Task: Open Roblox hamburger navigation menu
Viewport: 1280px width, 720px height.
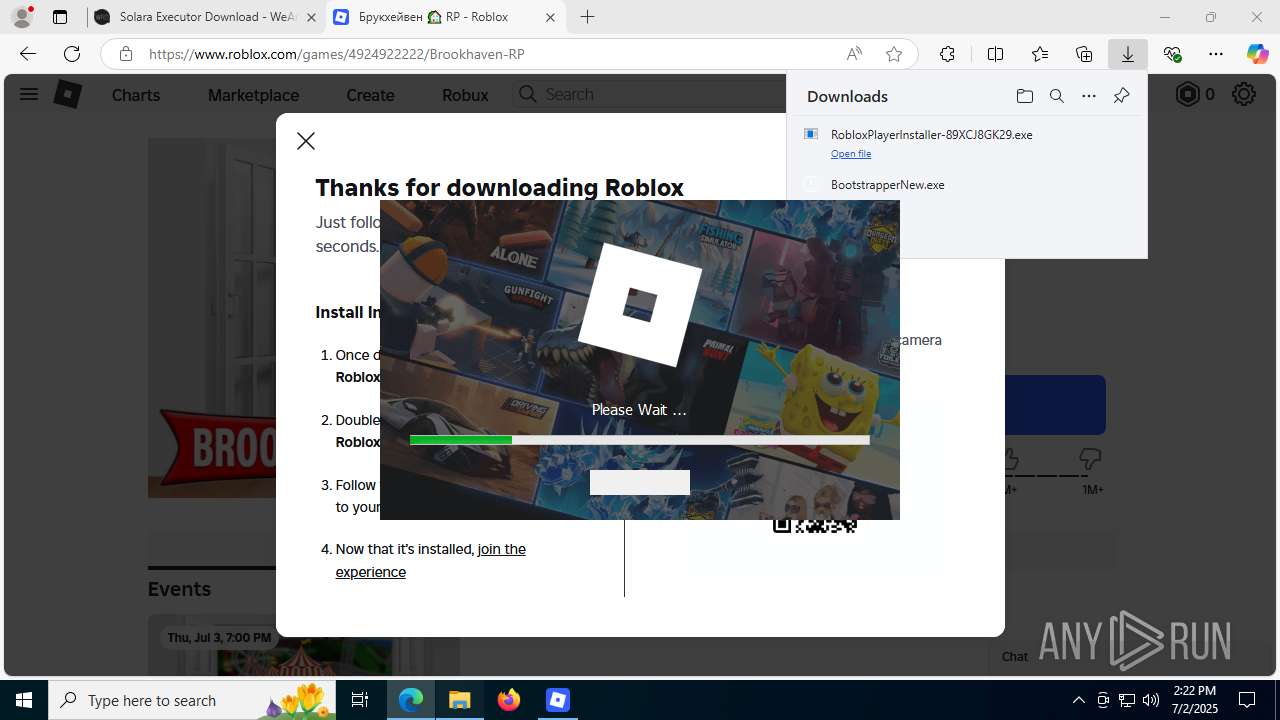Action: pos(29,94)
